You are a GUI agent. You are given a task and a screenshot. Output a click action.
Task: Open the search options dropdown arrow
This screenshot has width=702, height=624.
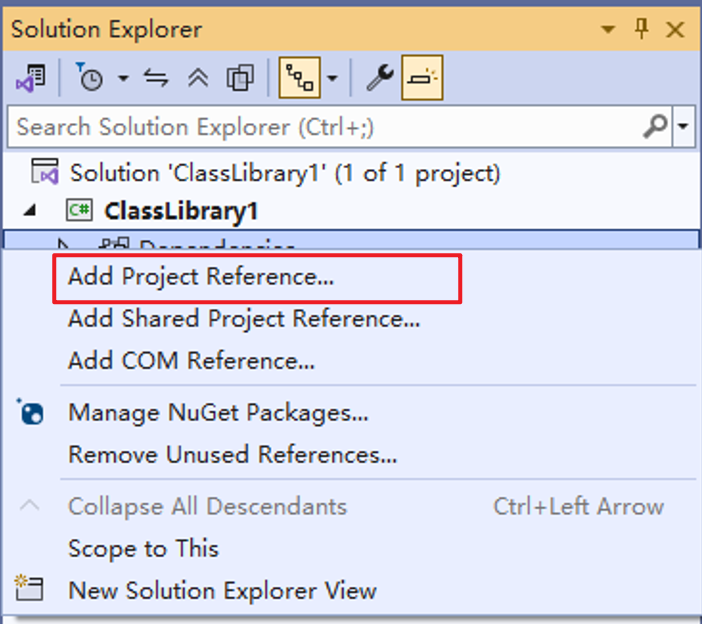(x=684, y=127)
